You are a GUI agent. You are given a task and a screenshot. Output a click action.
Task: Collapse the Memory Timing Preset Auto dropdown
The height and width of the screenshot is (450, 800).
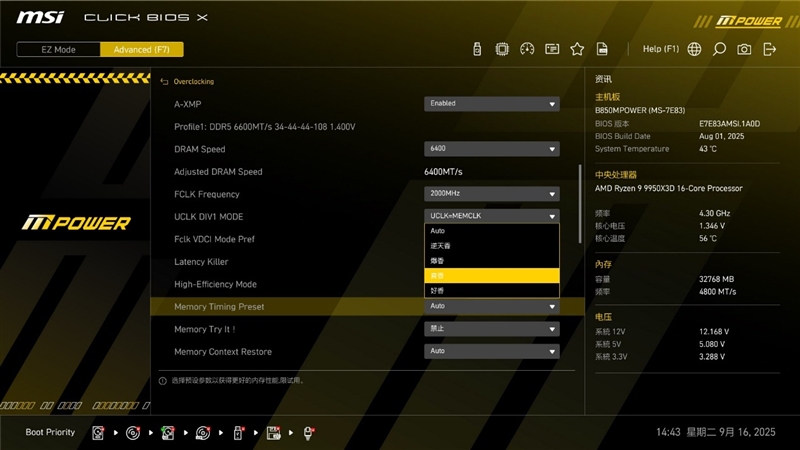[x=492, y=306]
